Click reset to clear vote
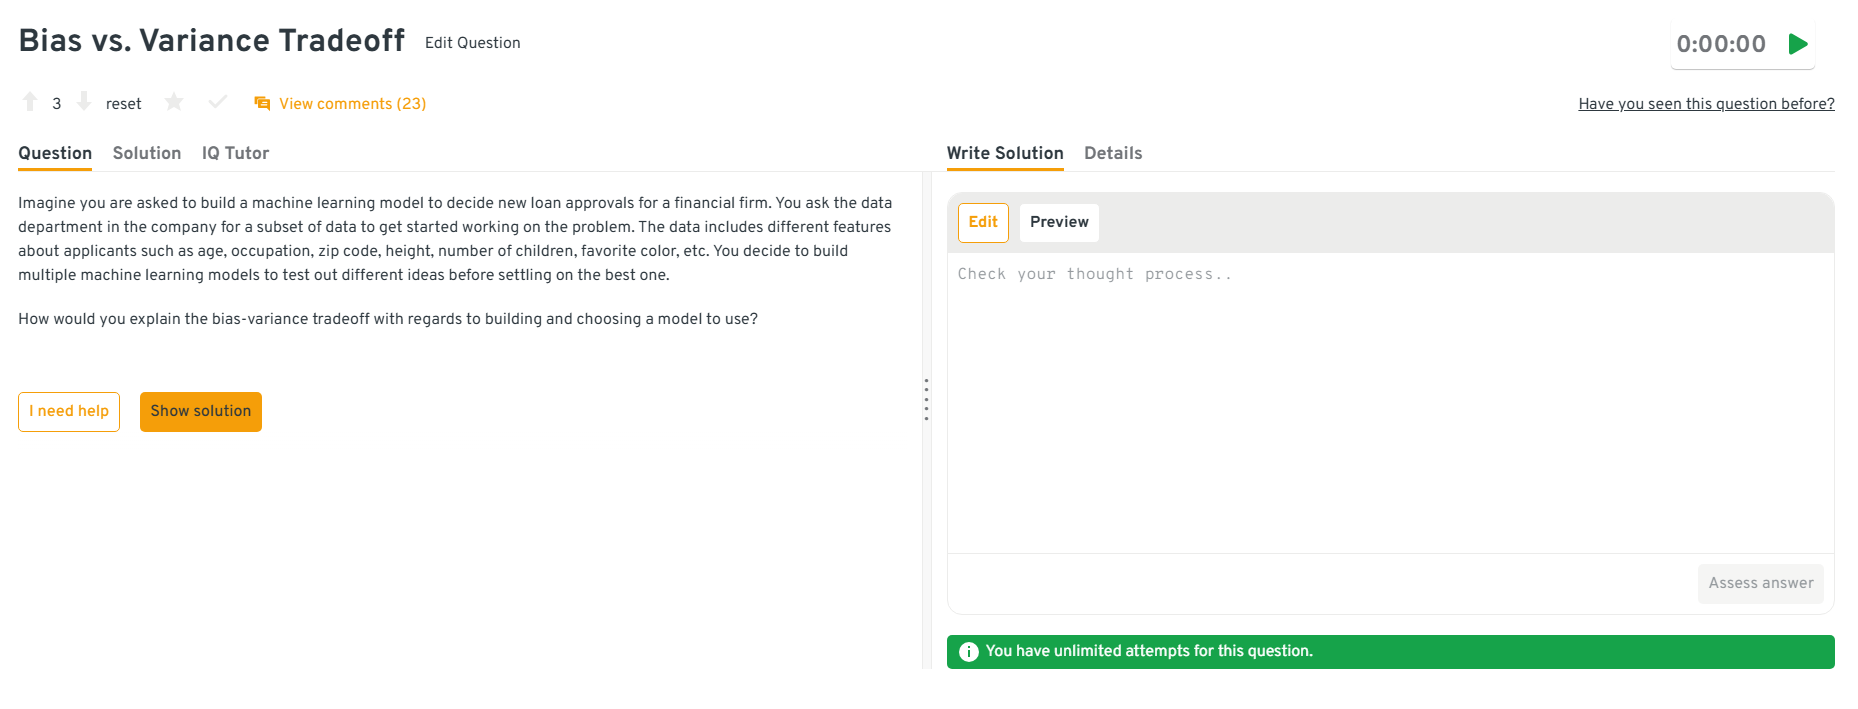The width and height of the screenshot is (1858, 709). pyautogui.click(x=123, y=104)
